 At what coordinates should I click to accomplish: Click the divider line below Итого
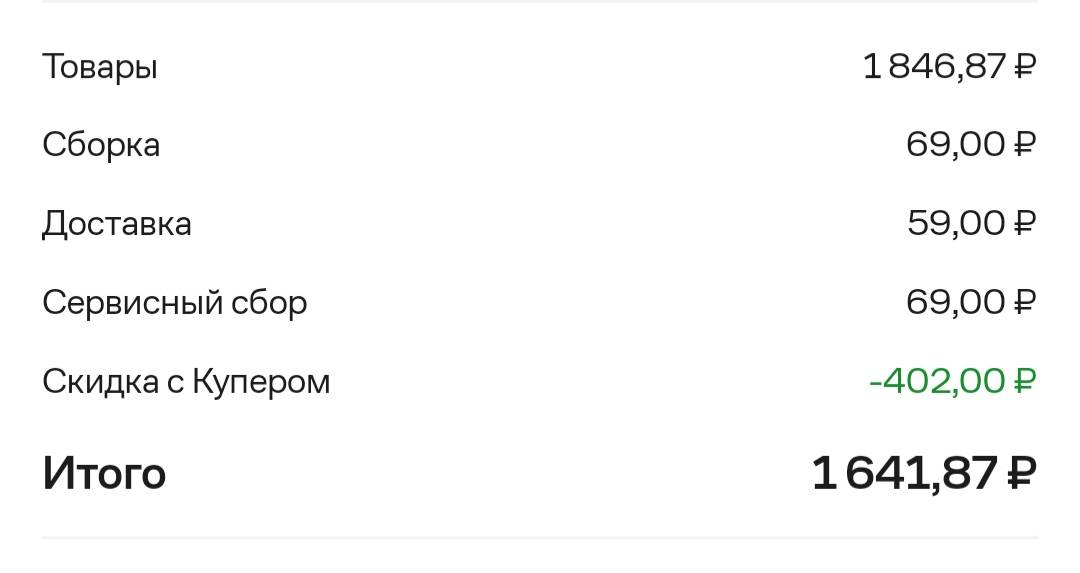[x=540, y=537]
